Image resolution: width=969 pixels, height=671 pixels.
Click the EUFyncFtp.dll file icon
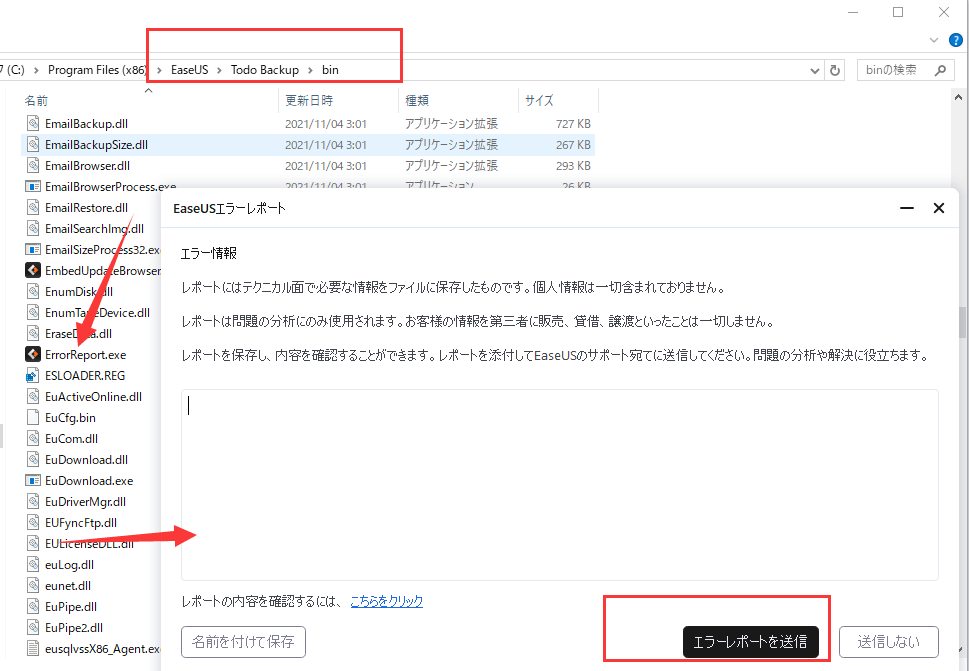pos(33,523)
